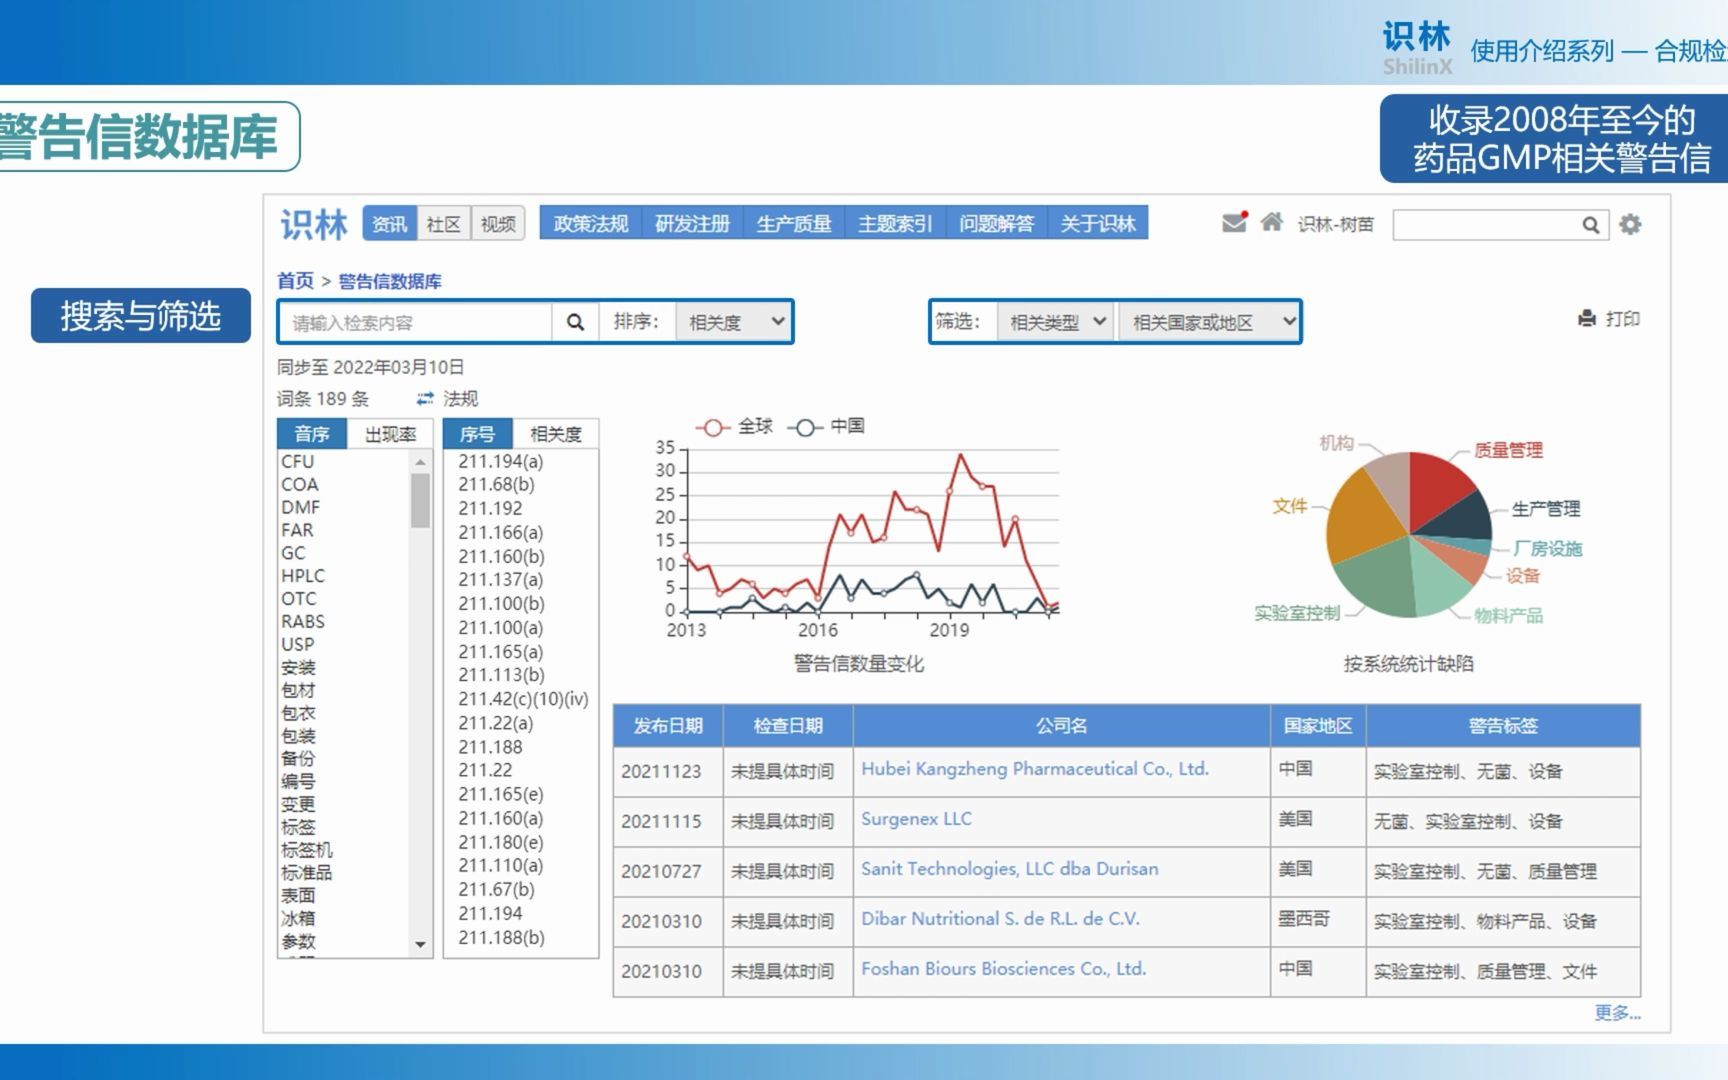Screen dimensions: 1728x1080
Task: Click the 识林 site logo
Action: pyautogui.click(x=313, y=225)
